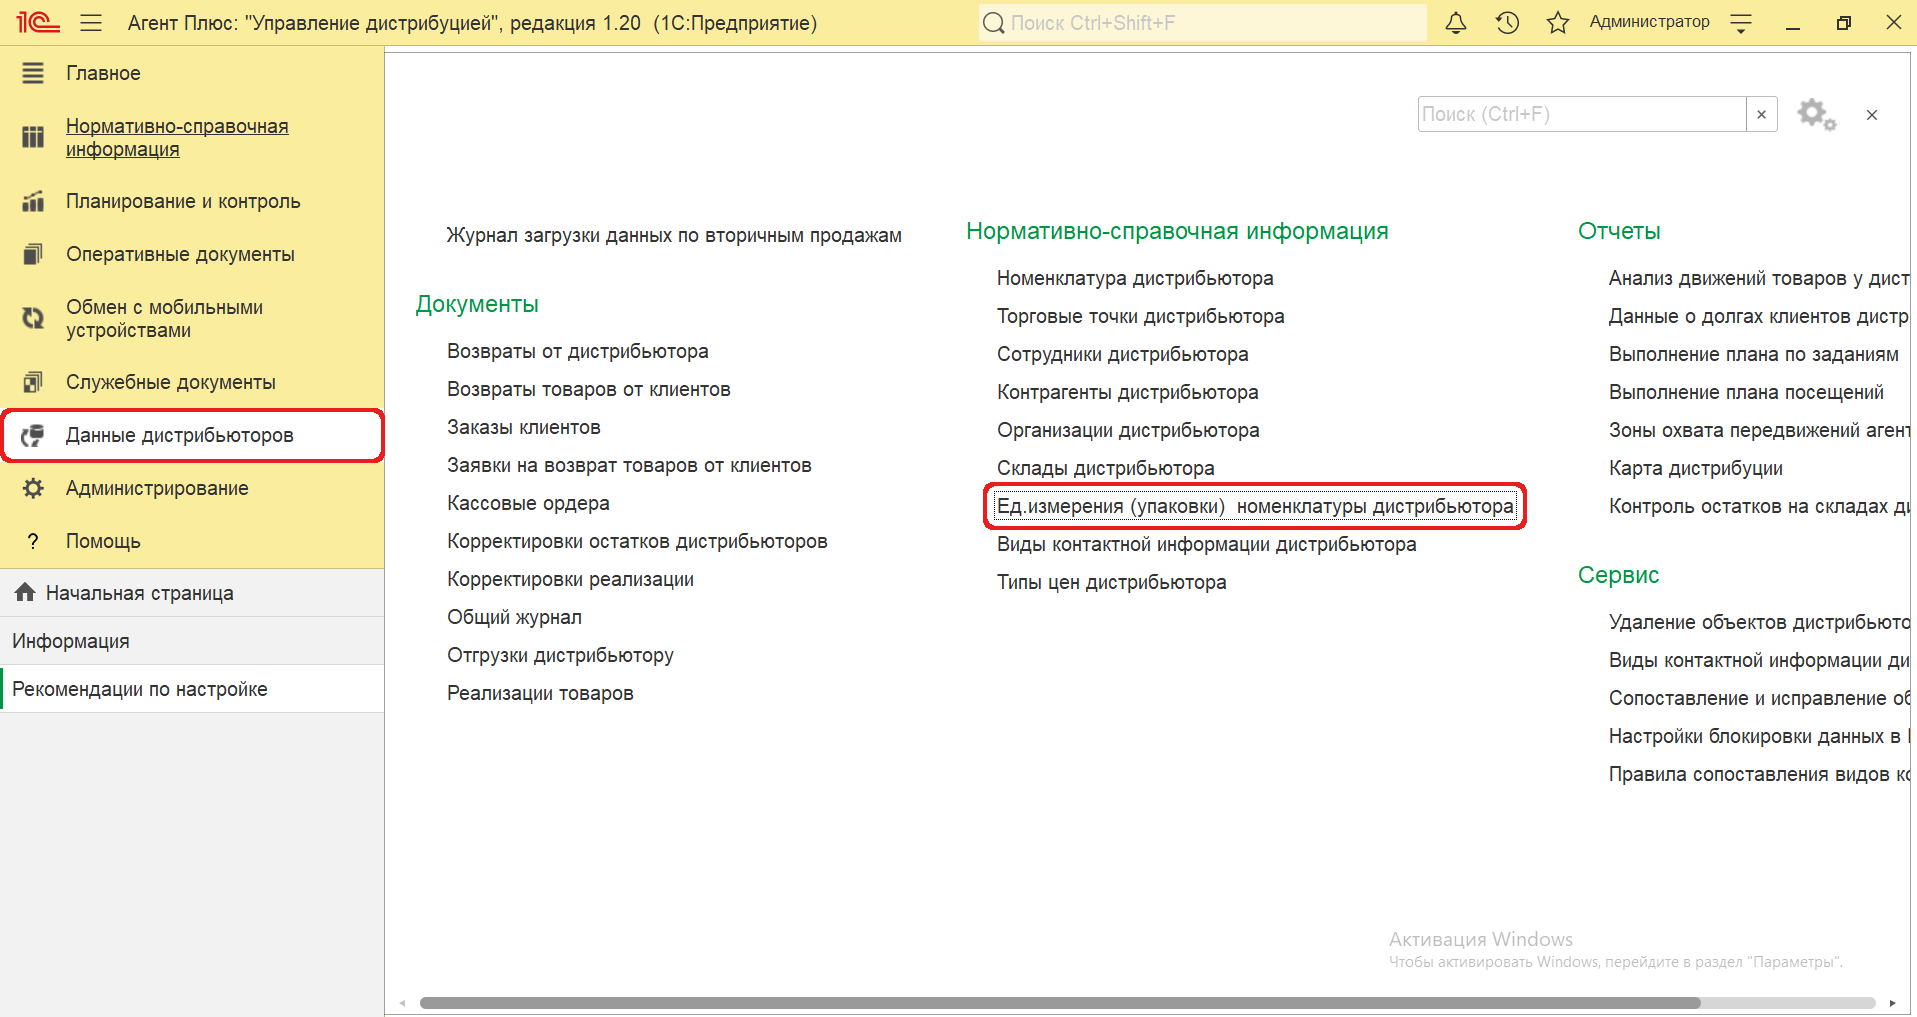Click the home icon of Начальная страница
Viewport: 1917px width, 1017px height.
click(x=25, y=592)
